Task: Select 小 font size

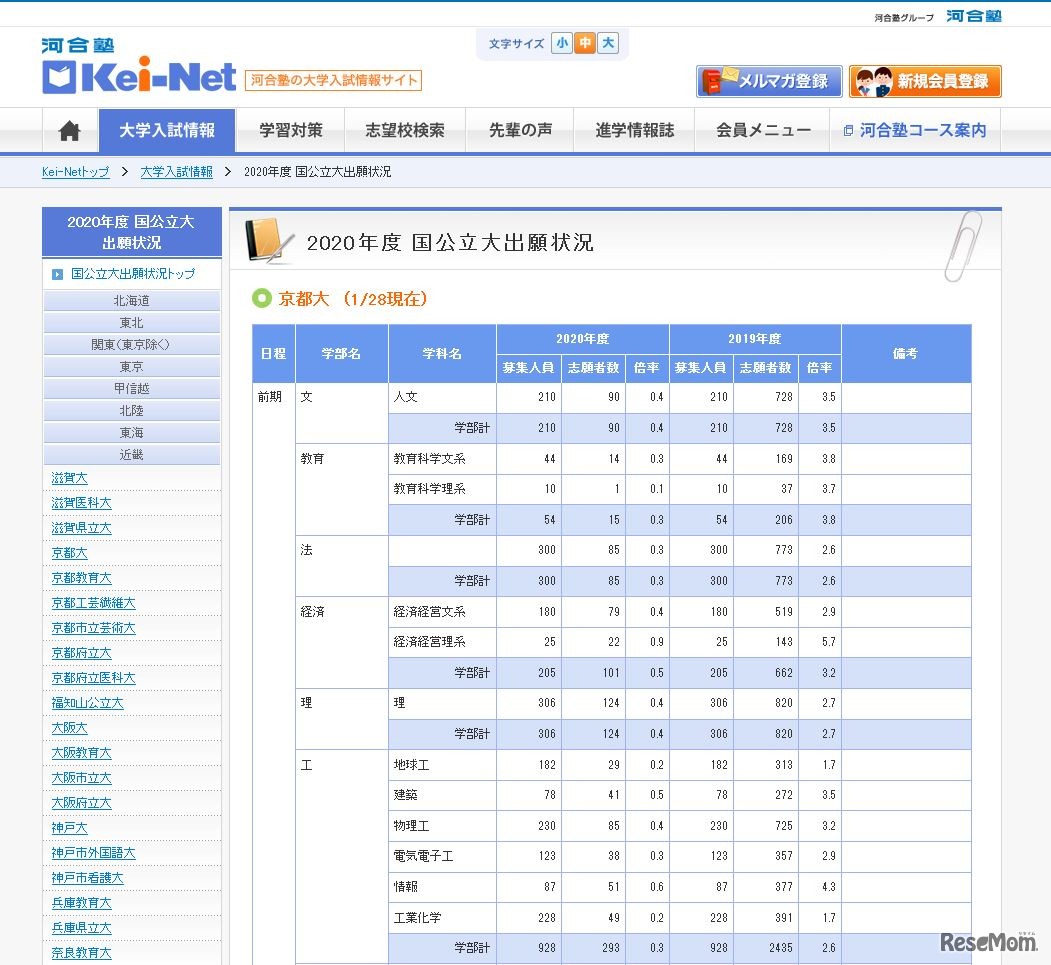Action: 562,43
